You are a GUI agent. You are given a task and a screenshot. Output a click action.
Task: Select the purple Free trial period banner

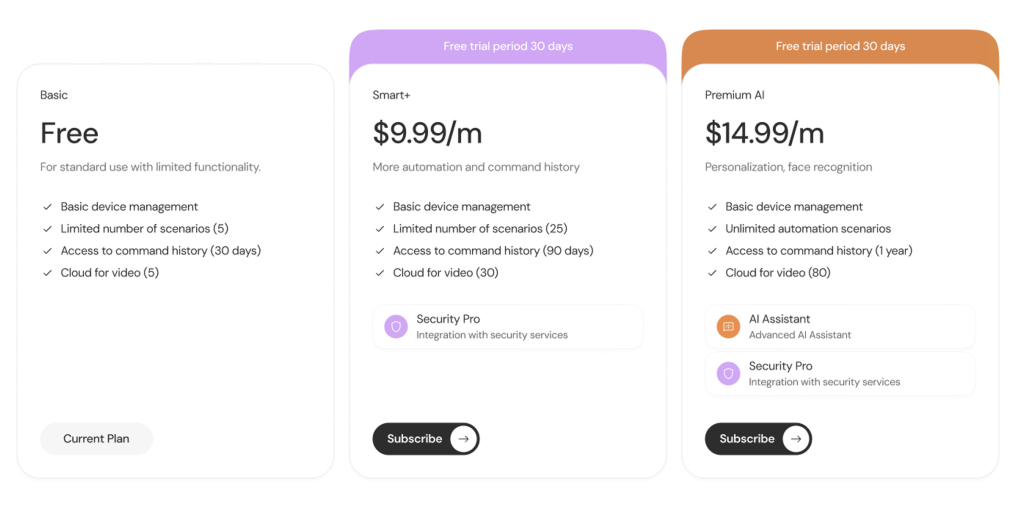click(x=508, y=46)
